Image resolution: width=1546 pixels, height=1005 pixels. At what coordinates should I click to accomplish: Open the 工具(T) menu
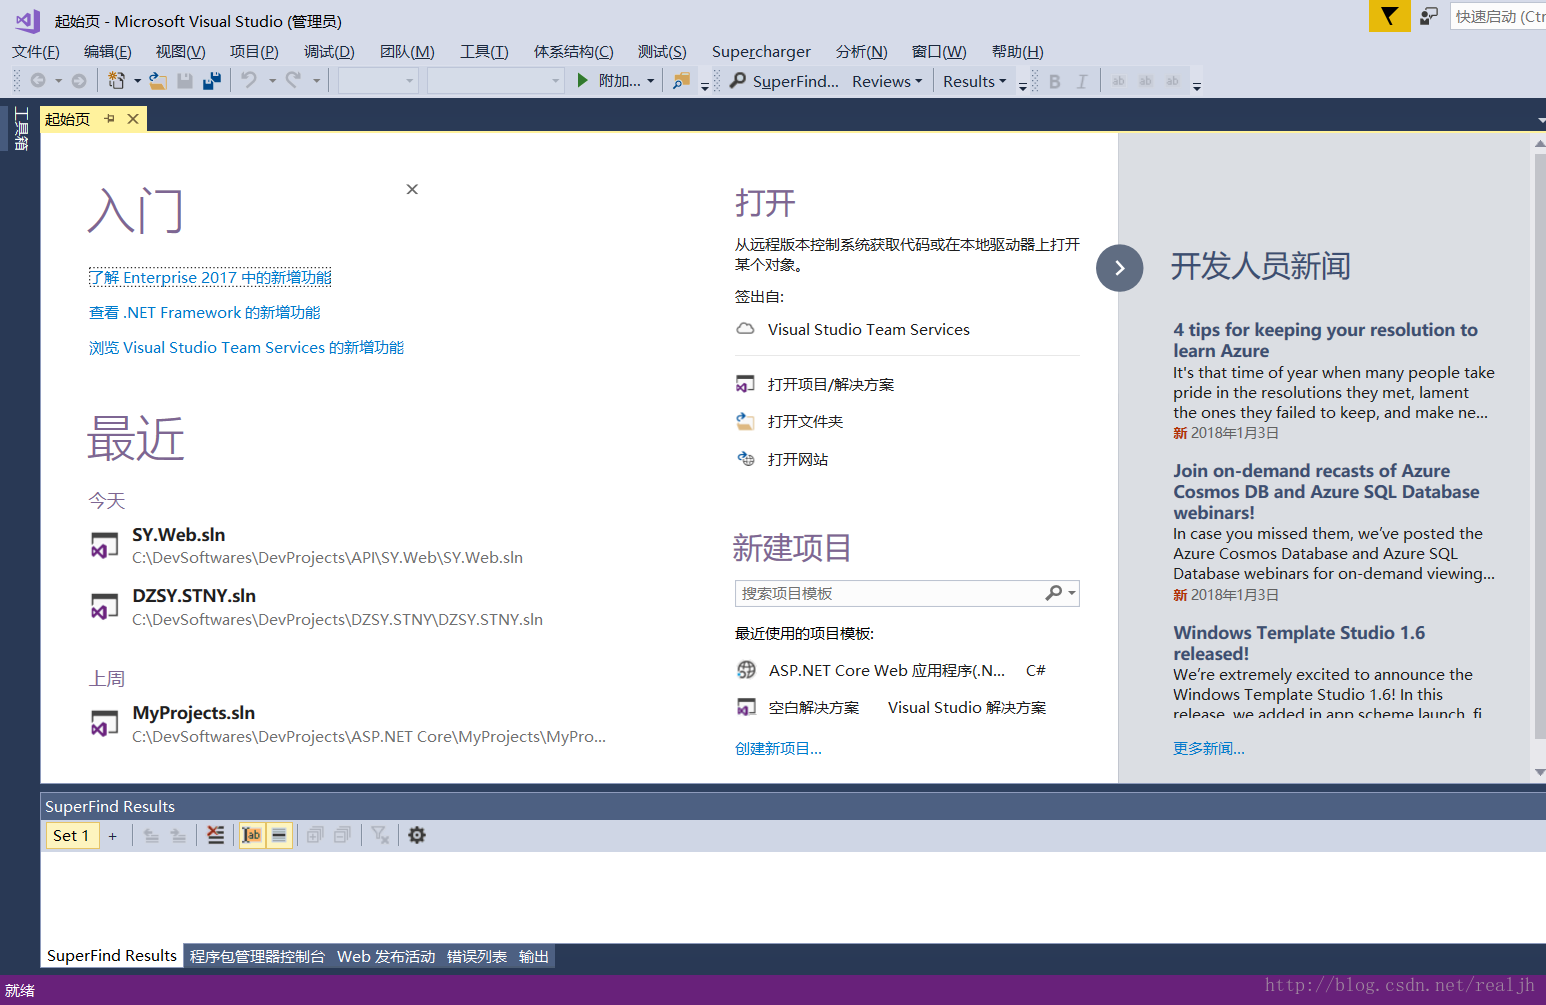tap(484, 52)
